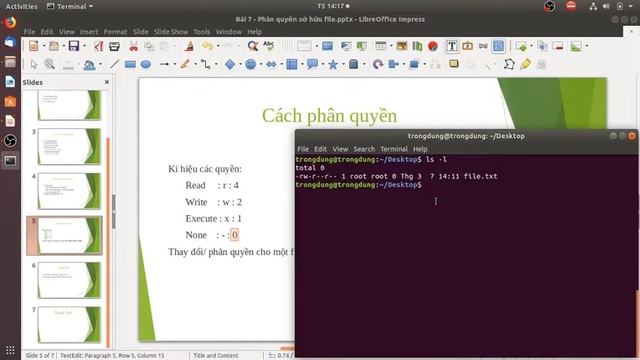Open the Impress Format menu
Image resolution: width=640 pixels, height=360 pixels.
click(x=116, y=31)
